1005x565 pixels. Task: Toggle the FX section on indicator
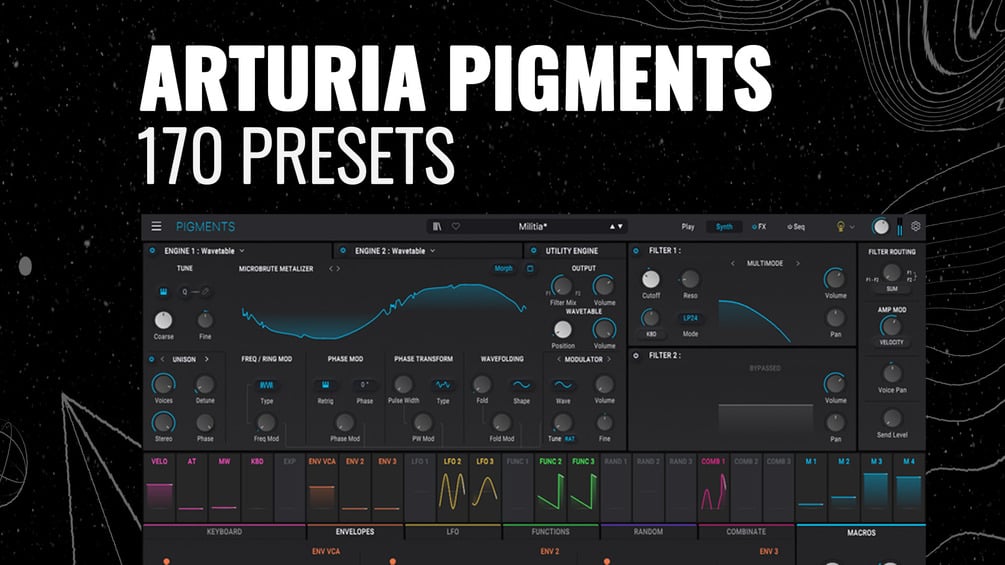pos(754,227)
